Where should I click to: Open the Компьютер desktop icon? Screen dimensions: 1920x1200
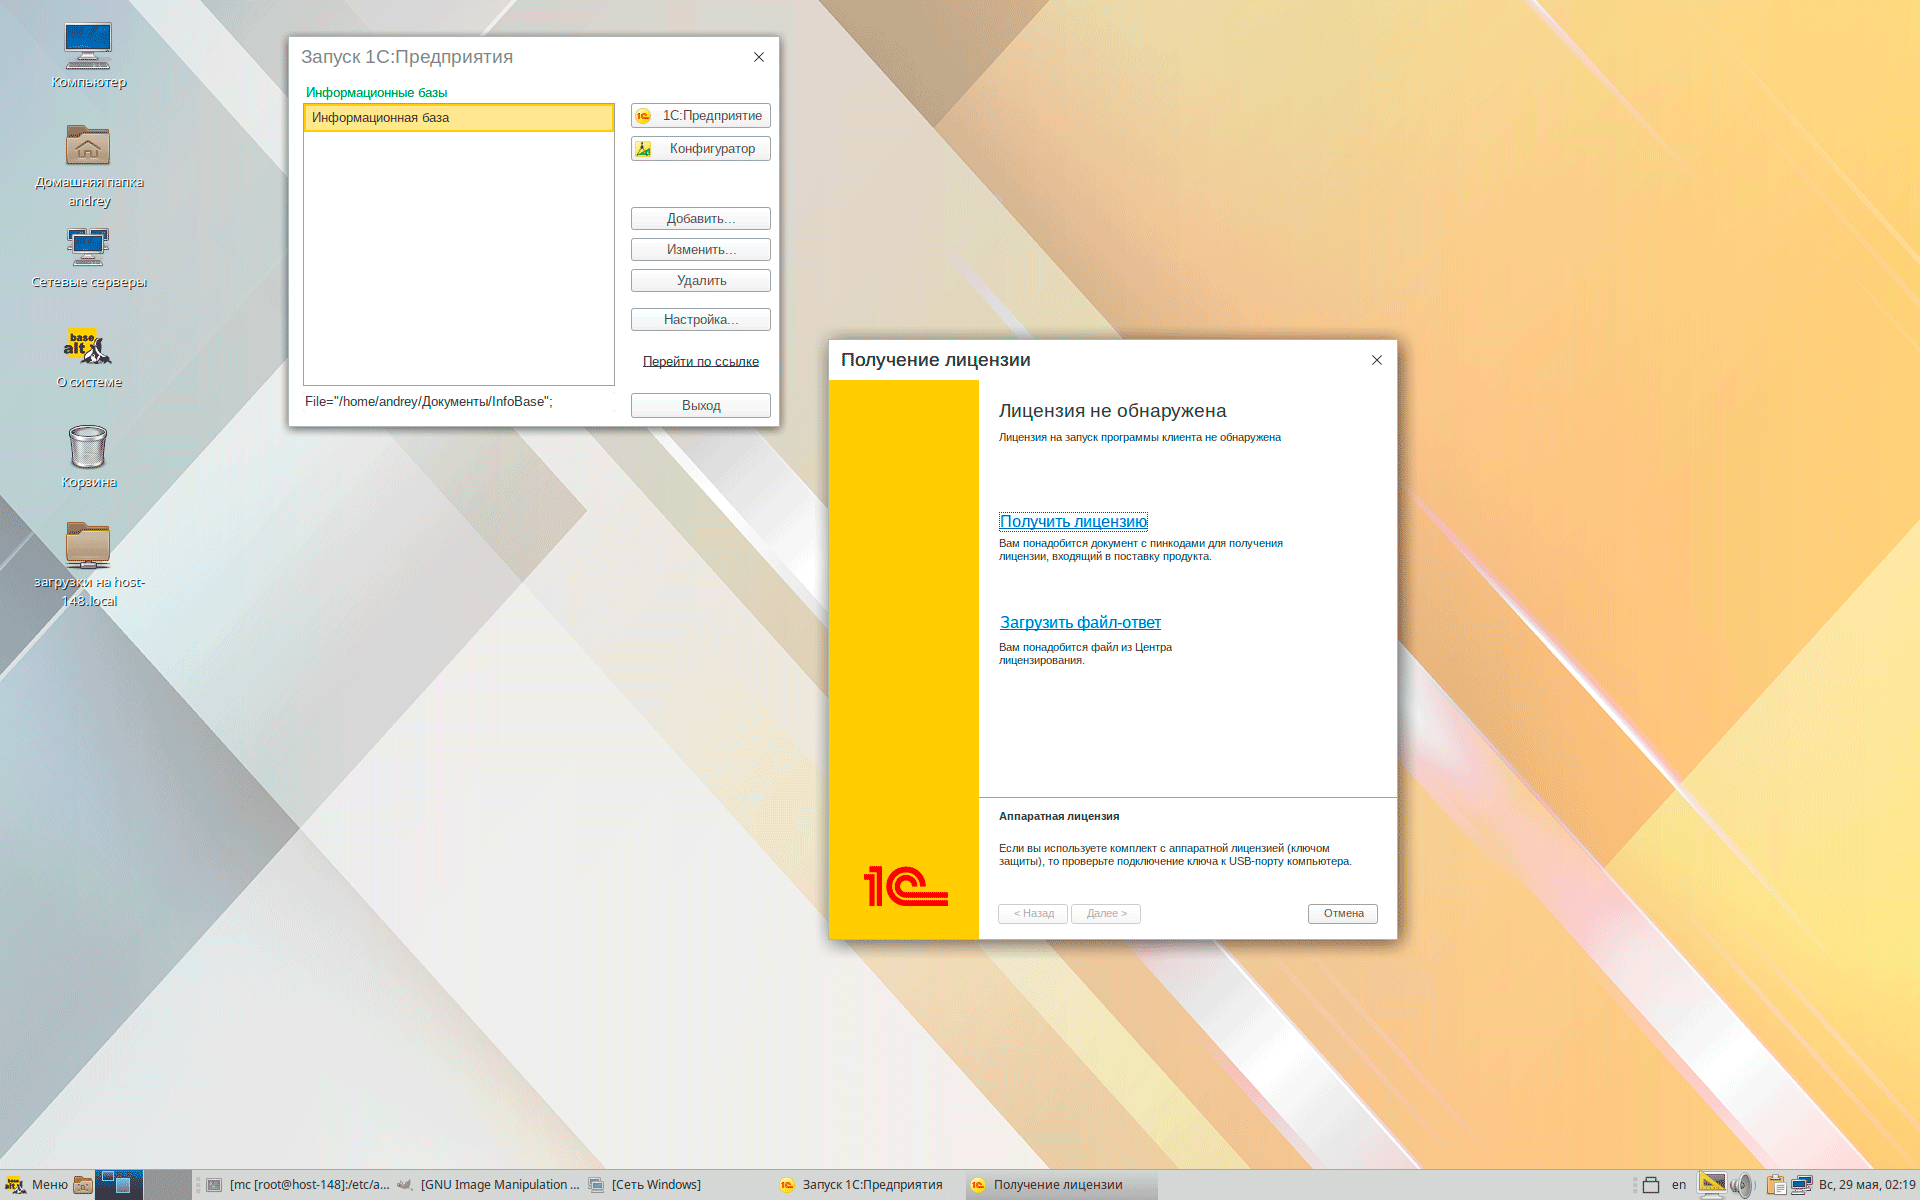[x=88, y=48]
